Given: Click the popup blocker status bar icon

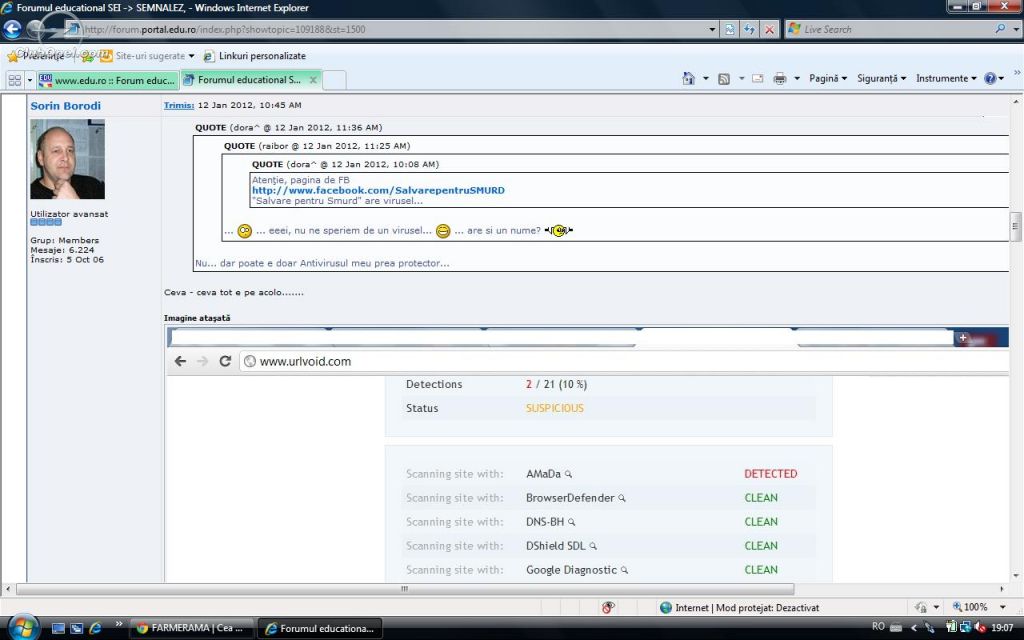Looking at the screenshot, I should point(608,608).
